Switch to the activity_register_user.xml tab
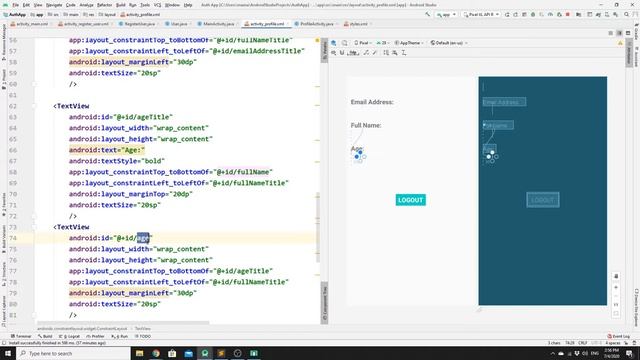This screenshot has height=360, width=640. (x=84, y=24)
